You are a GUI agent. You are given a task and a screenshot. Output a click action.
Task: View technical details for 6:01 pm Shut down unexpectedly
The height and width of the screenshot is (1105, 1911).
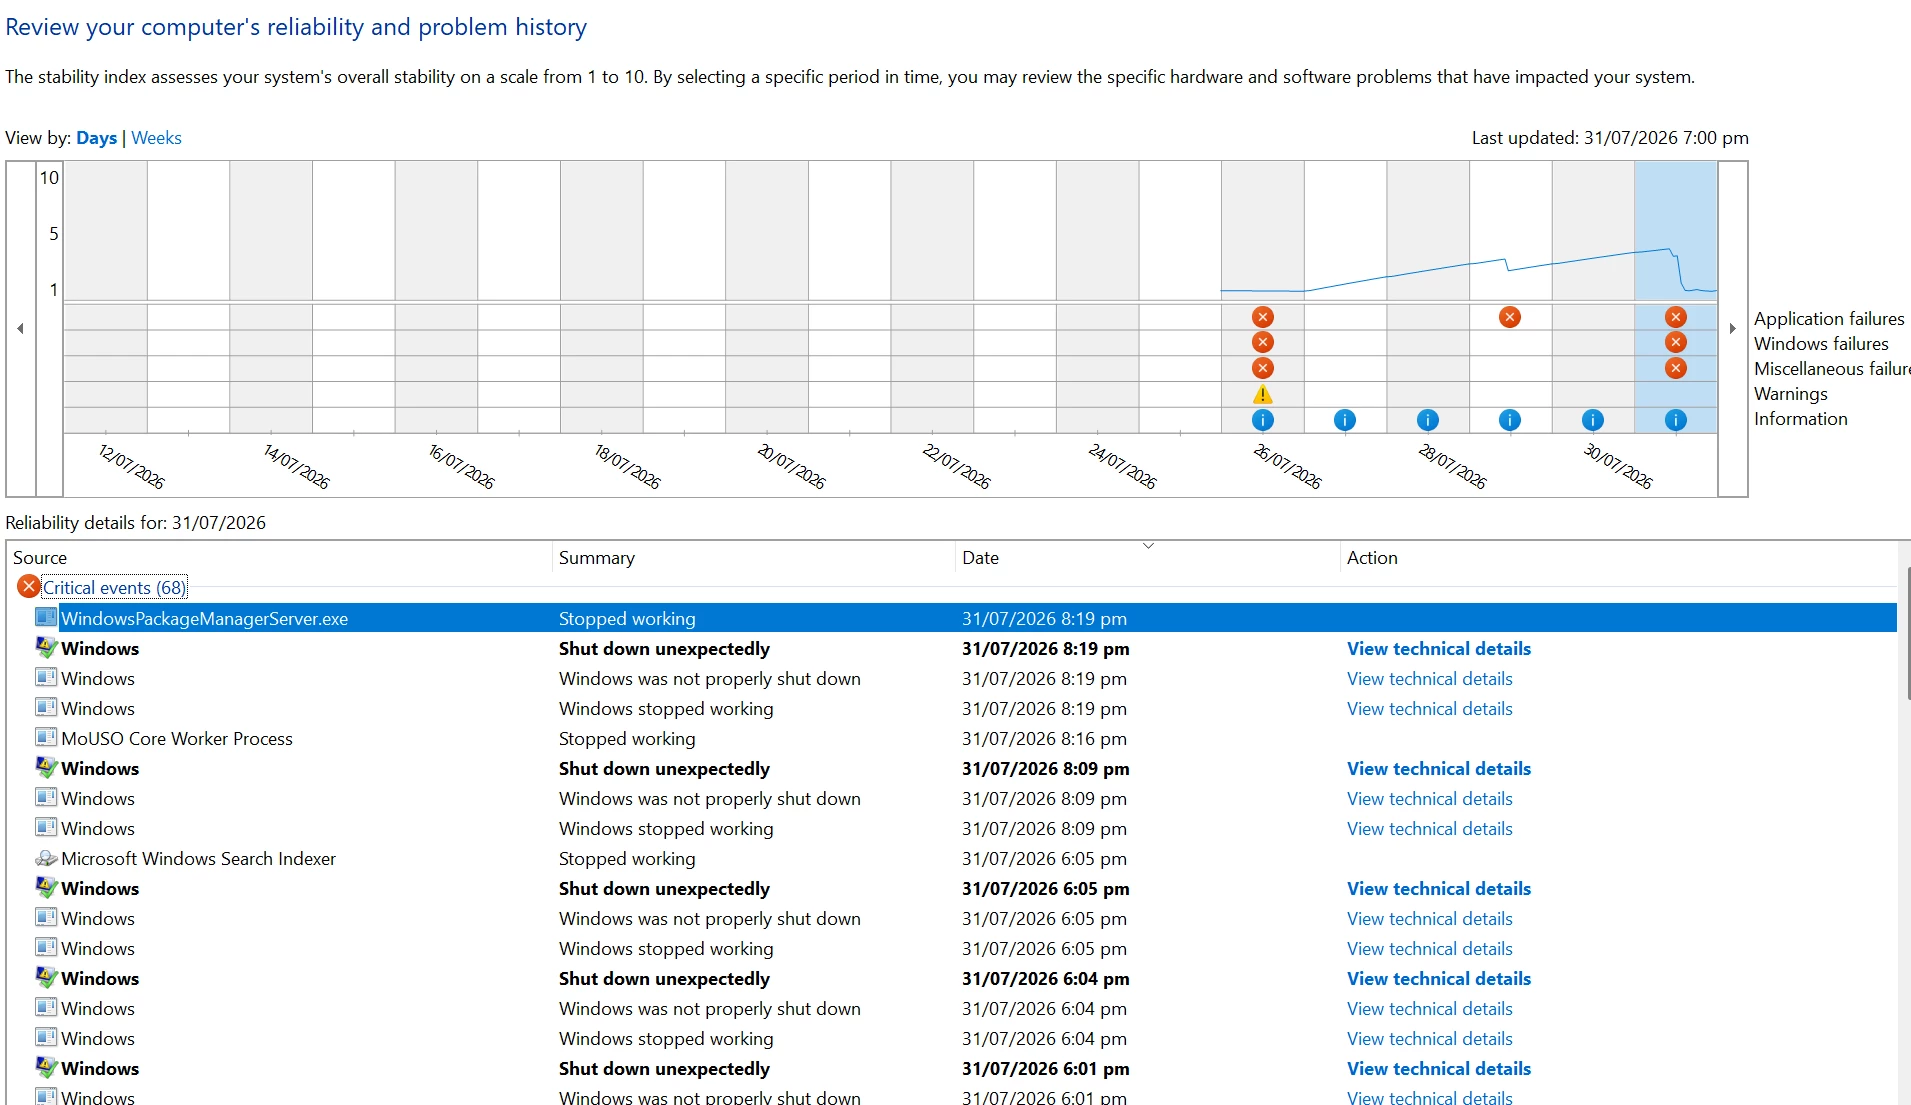(x=1438, y=1068)
